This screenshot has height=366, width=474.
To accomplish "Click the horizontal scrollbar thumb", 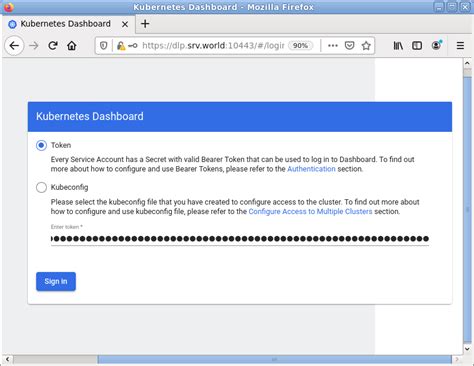I will (274, 359).
